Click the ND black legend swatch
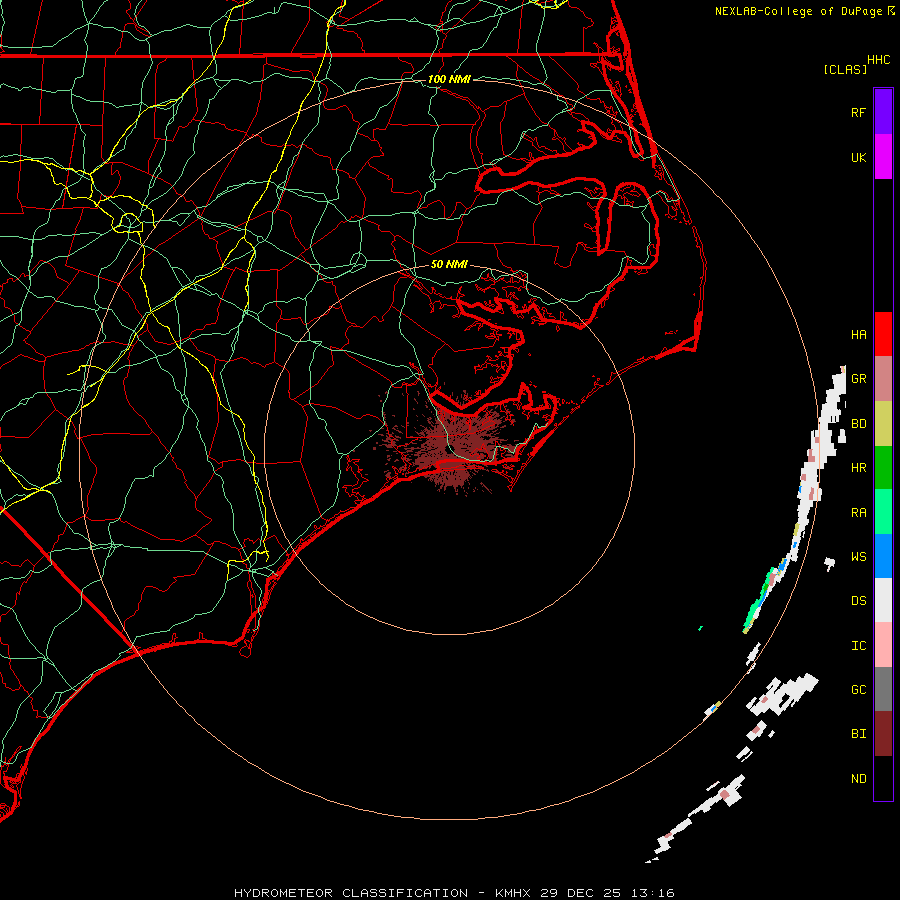 pyautogui.click(x=883, y=778)
